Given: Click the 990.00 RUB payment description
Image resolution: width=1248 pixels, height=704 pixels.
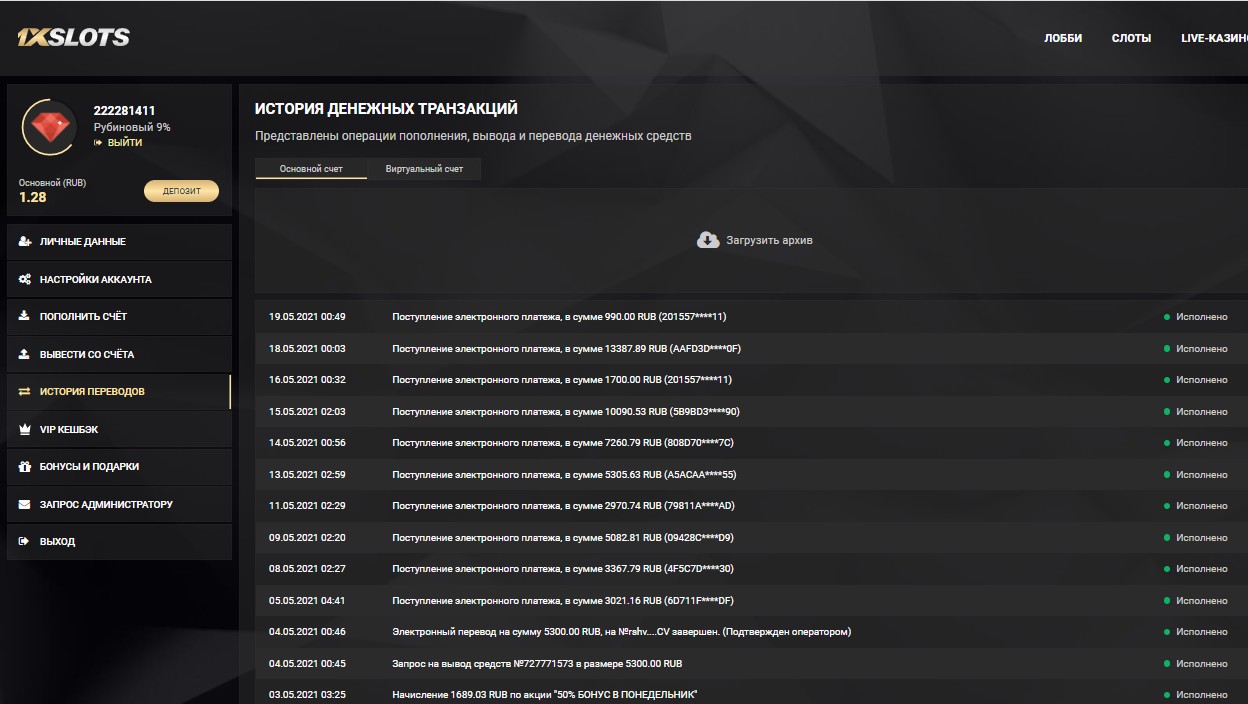Looking at the screenshot, I should pyautogui.click(x=559, y=317).
